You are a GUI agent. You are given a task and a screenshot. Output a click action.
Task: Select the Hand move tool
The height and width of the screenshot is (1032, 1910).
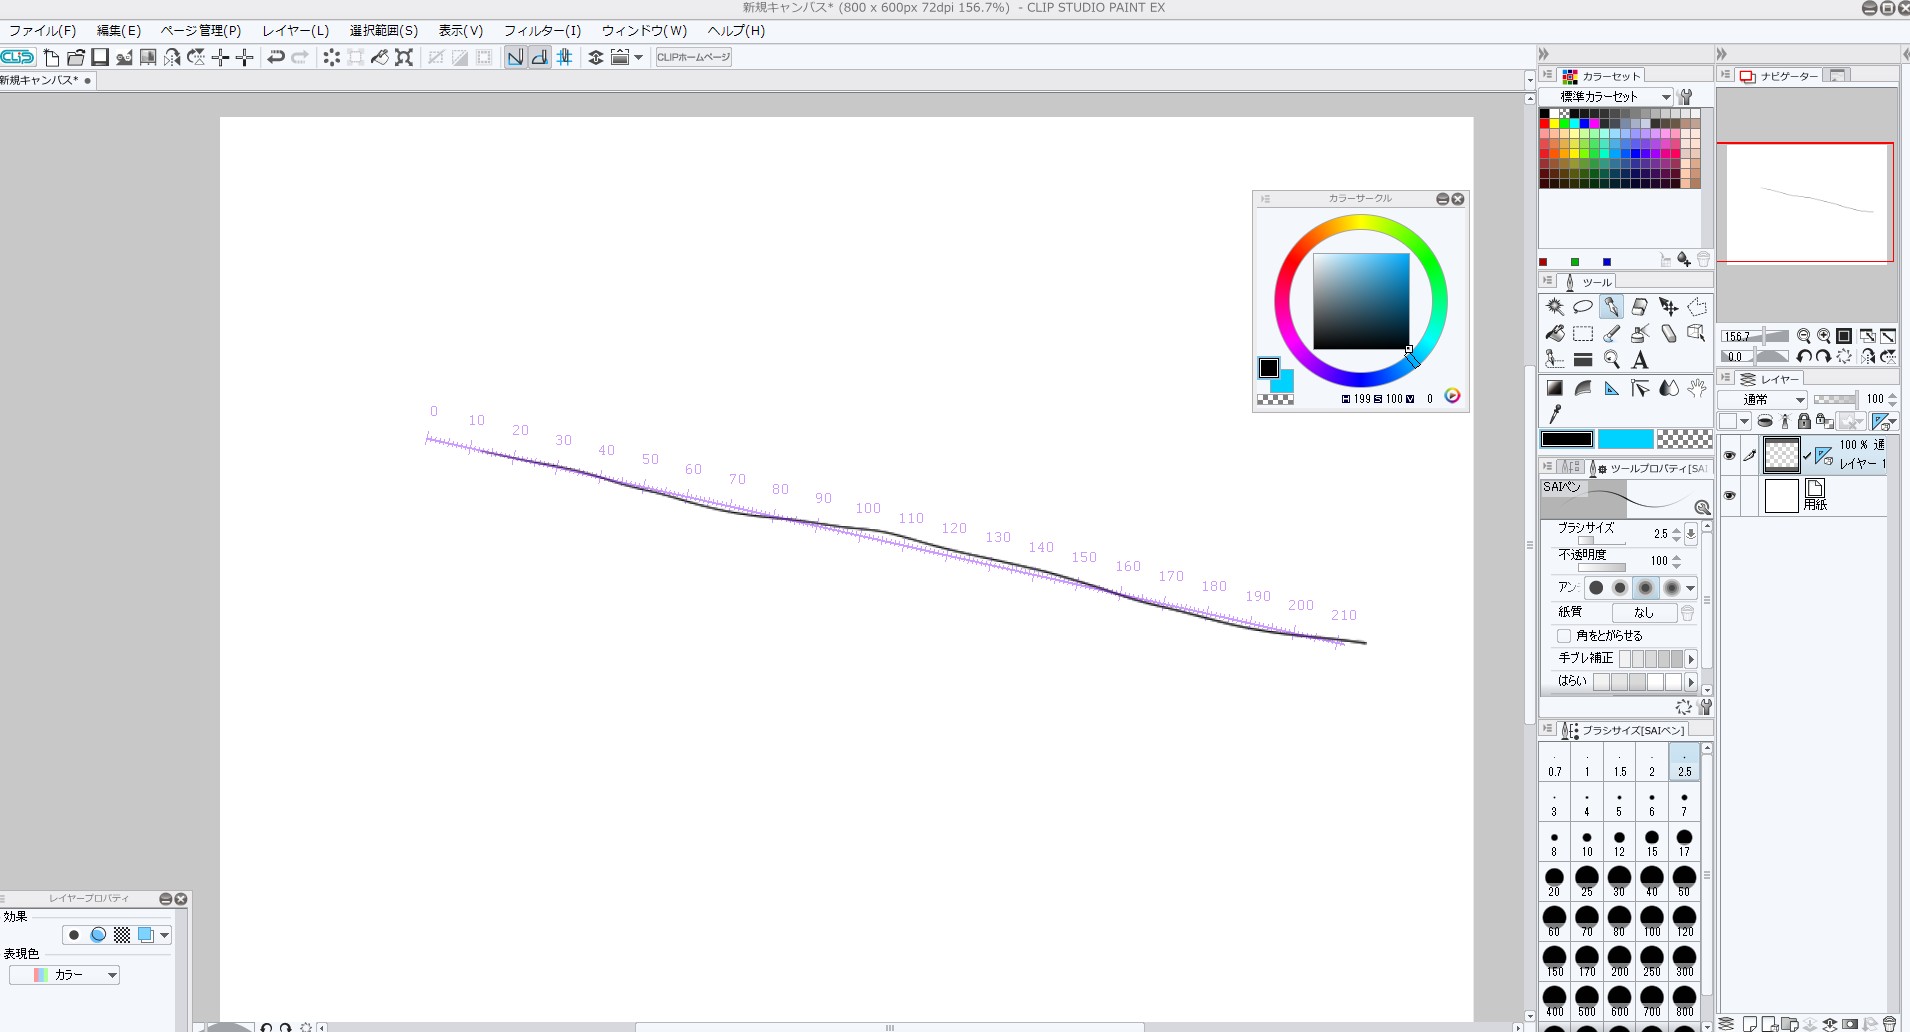1697,388
